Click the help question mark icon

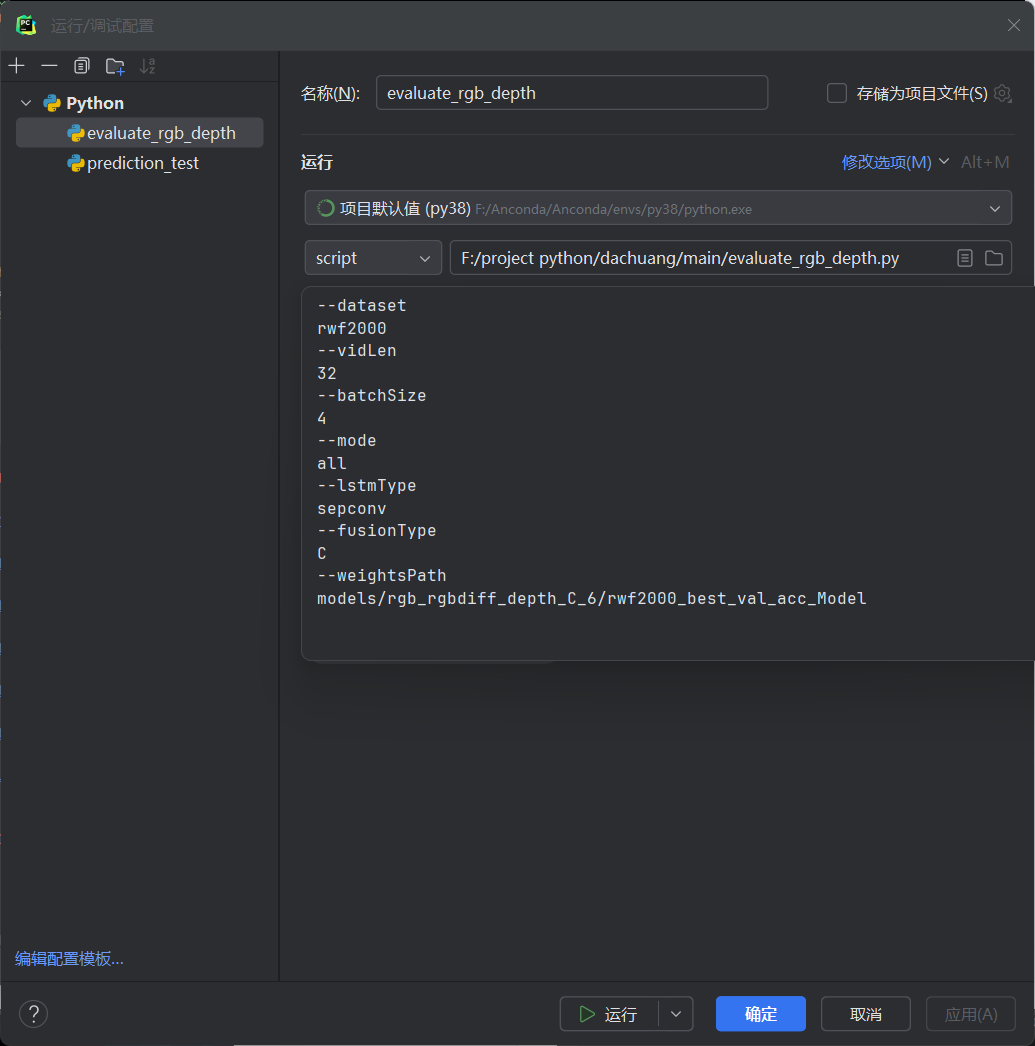(x=33, y=1014)
